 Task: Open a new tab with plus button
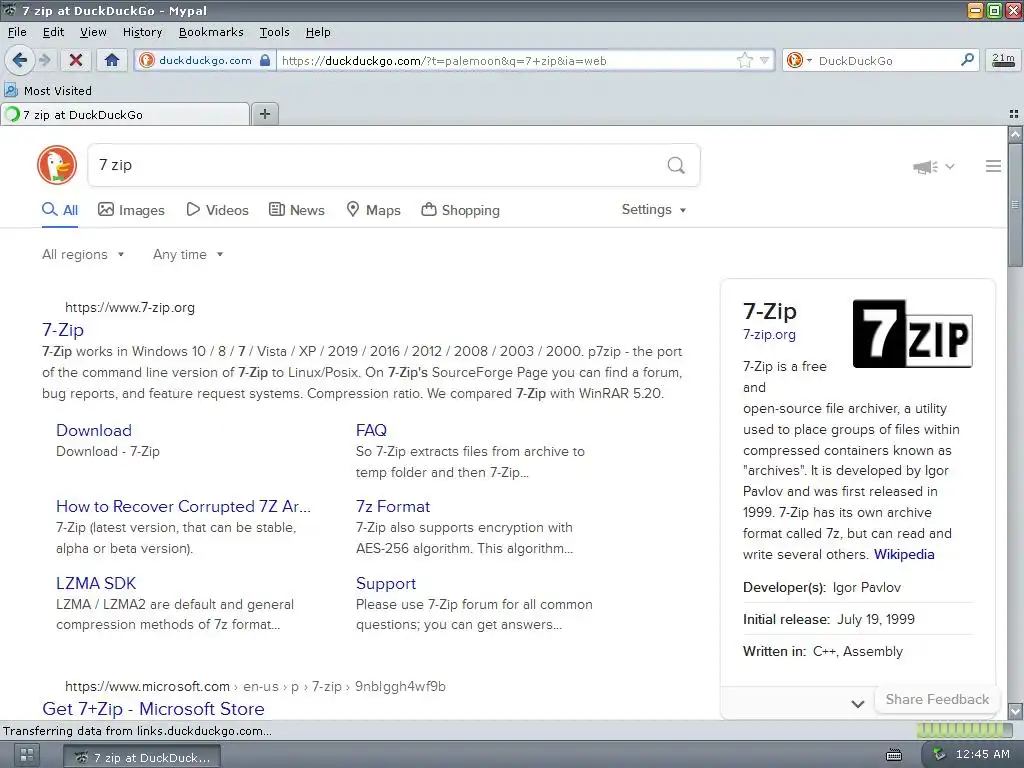point(264,114)
